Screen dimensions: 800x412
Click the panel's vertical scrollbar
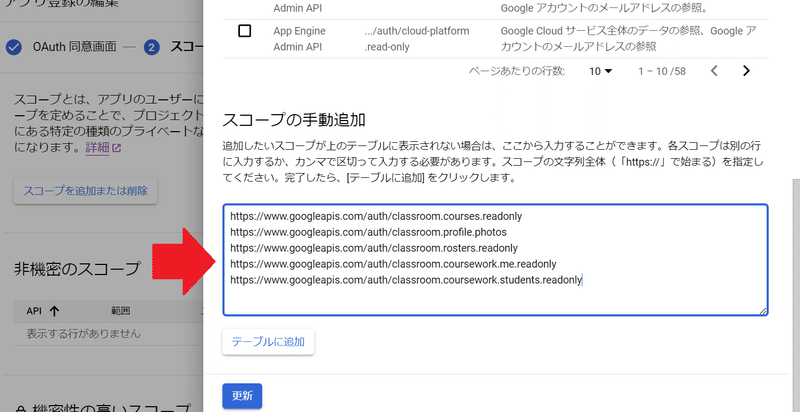tap(795, 296)
